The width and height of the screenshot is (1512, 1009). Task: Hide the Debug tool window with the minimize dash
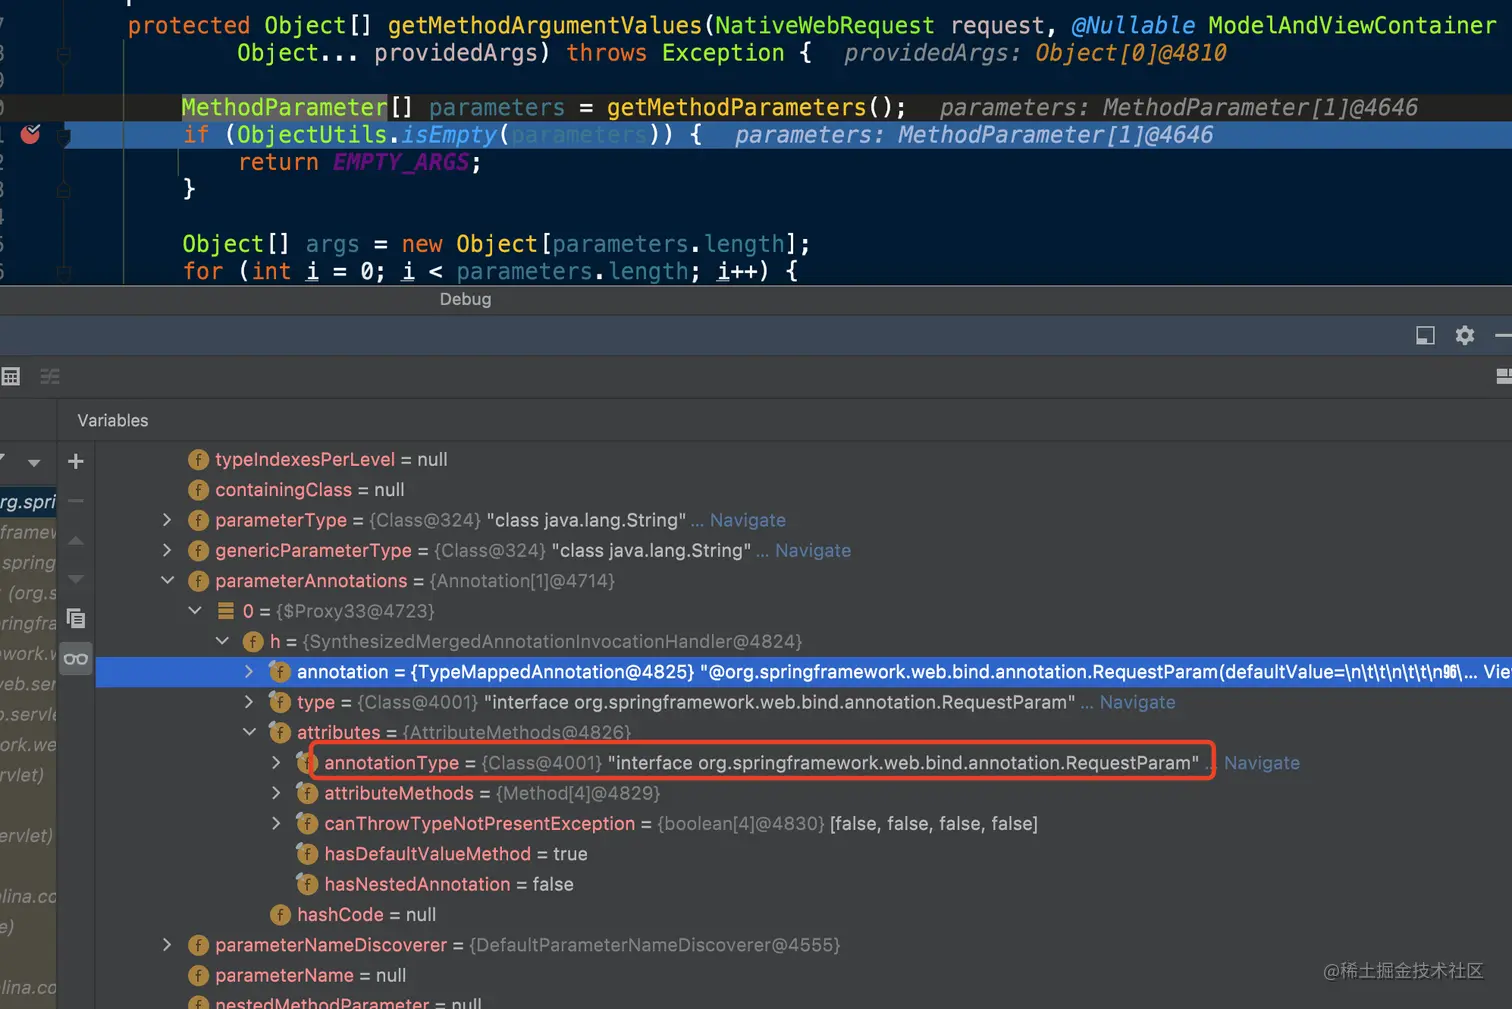point(1503,336)
